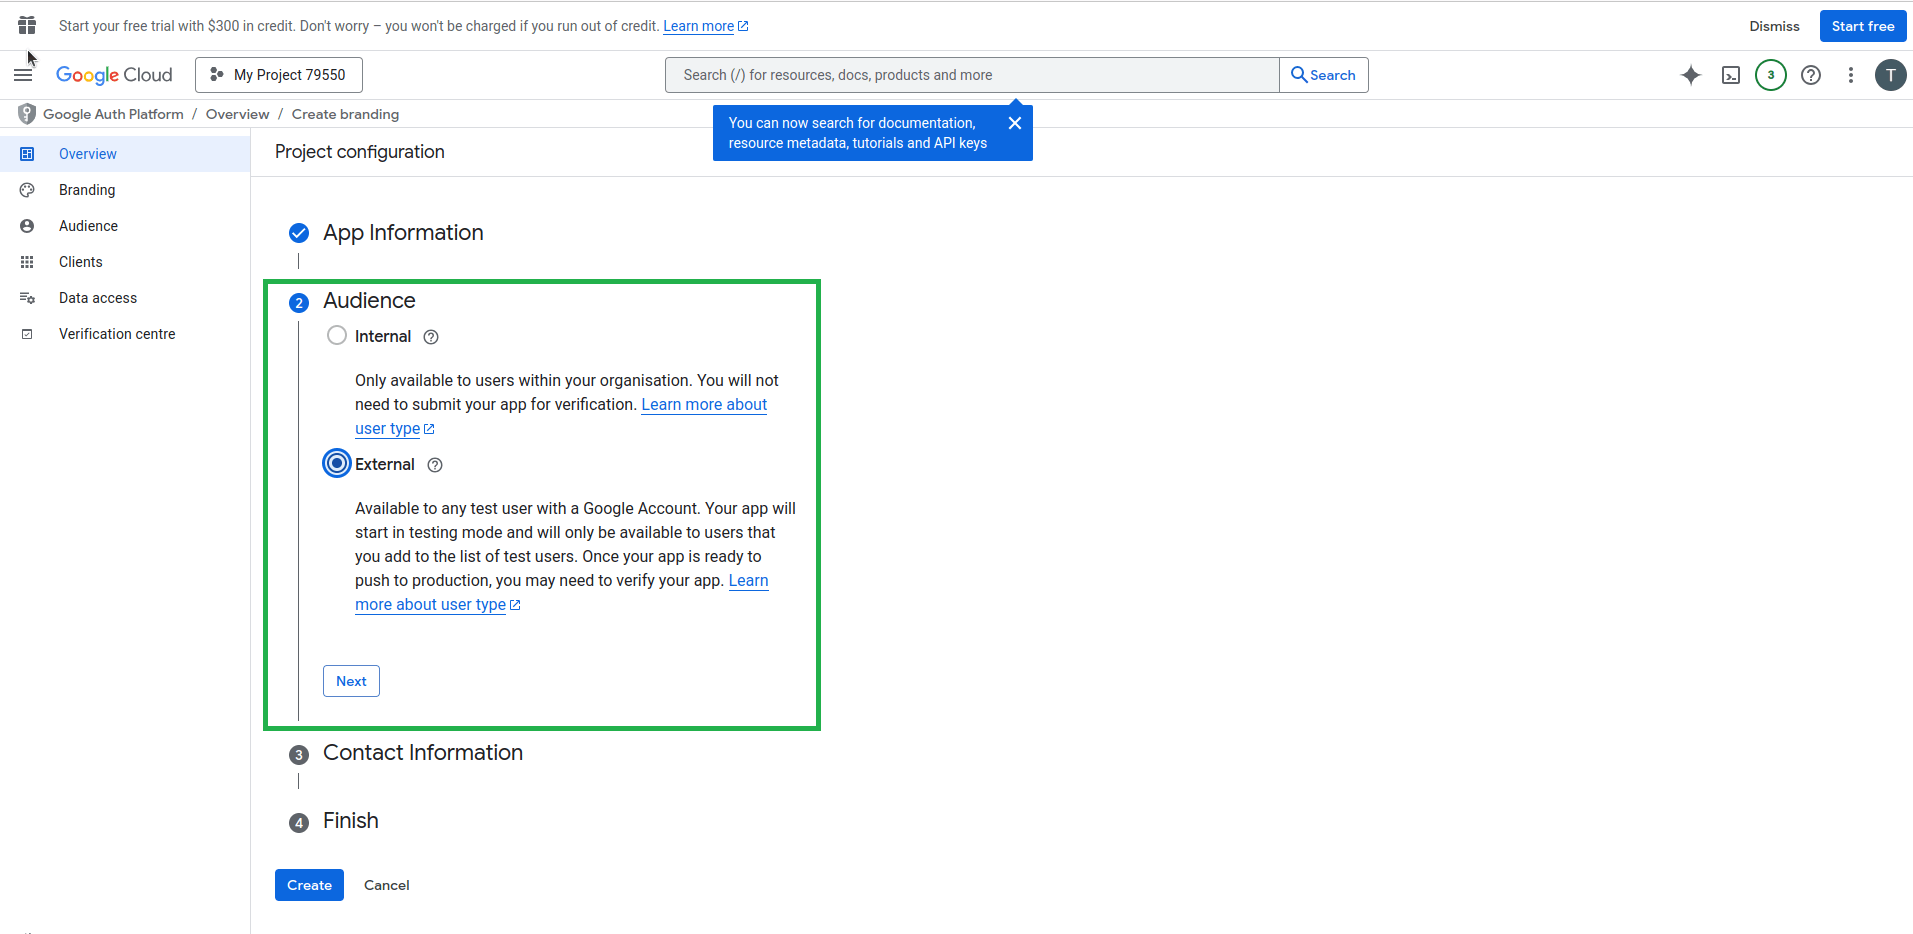The image size is (1913, 934).
Task: Click the resources search input field
Action: (970, 75)
